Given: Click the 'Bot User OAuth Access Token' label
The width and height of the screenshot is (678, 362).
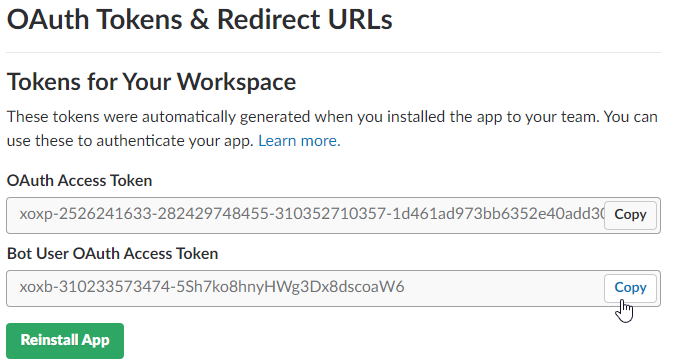Looking at the screenshot, I should coord(112,253).
